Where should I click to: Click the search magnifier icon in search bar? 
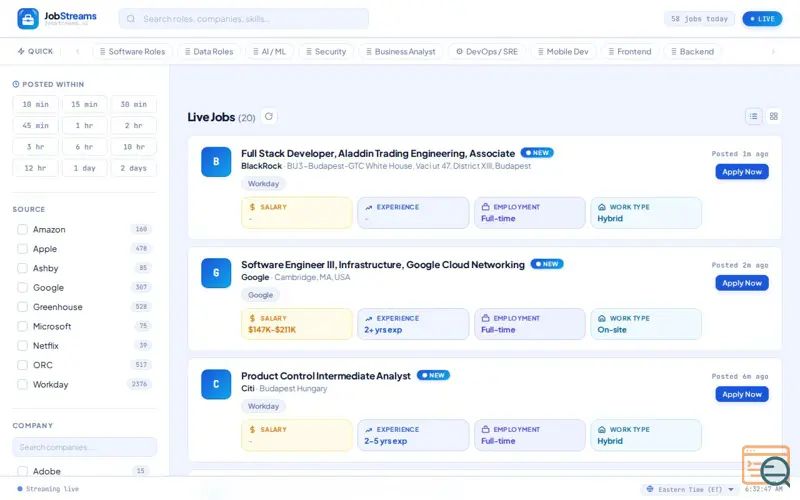[x=131, y=19]
